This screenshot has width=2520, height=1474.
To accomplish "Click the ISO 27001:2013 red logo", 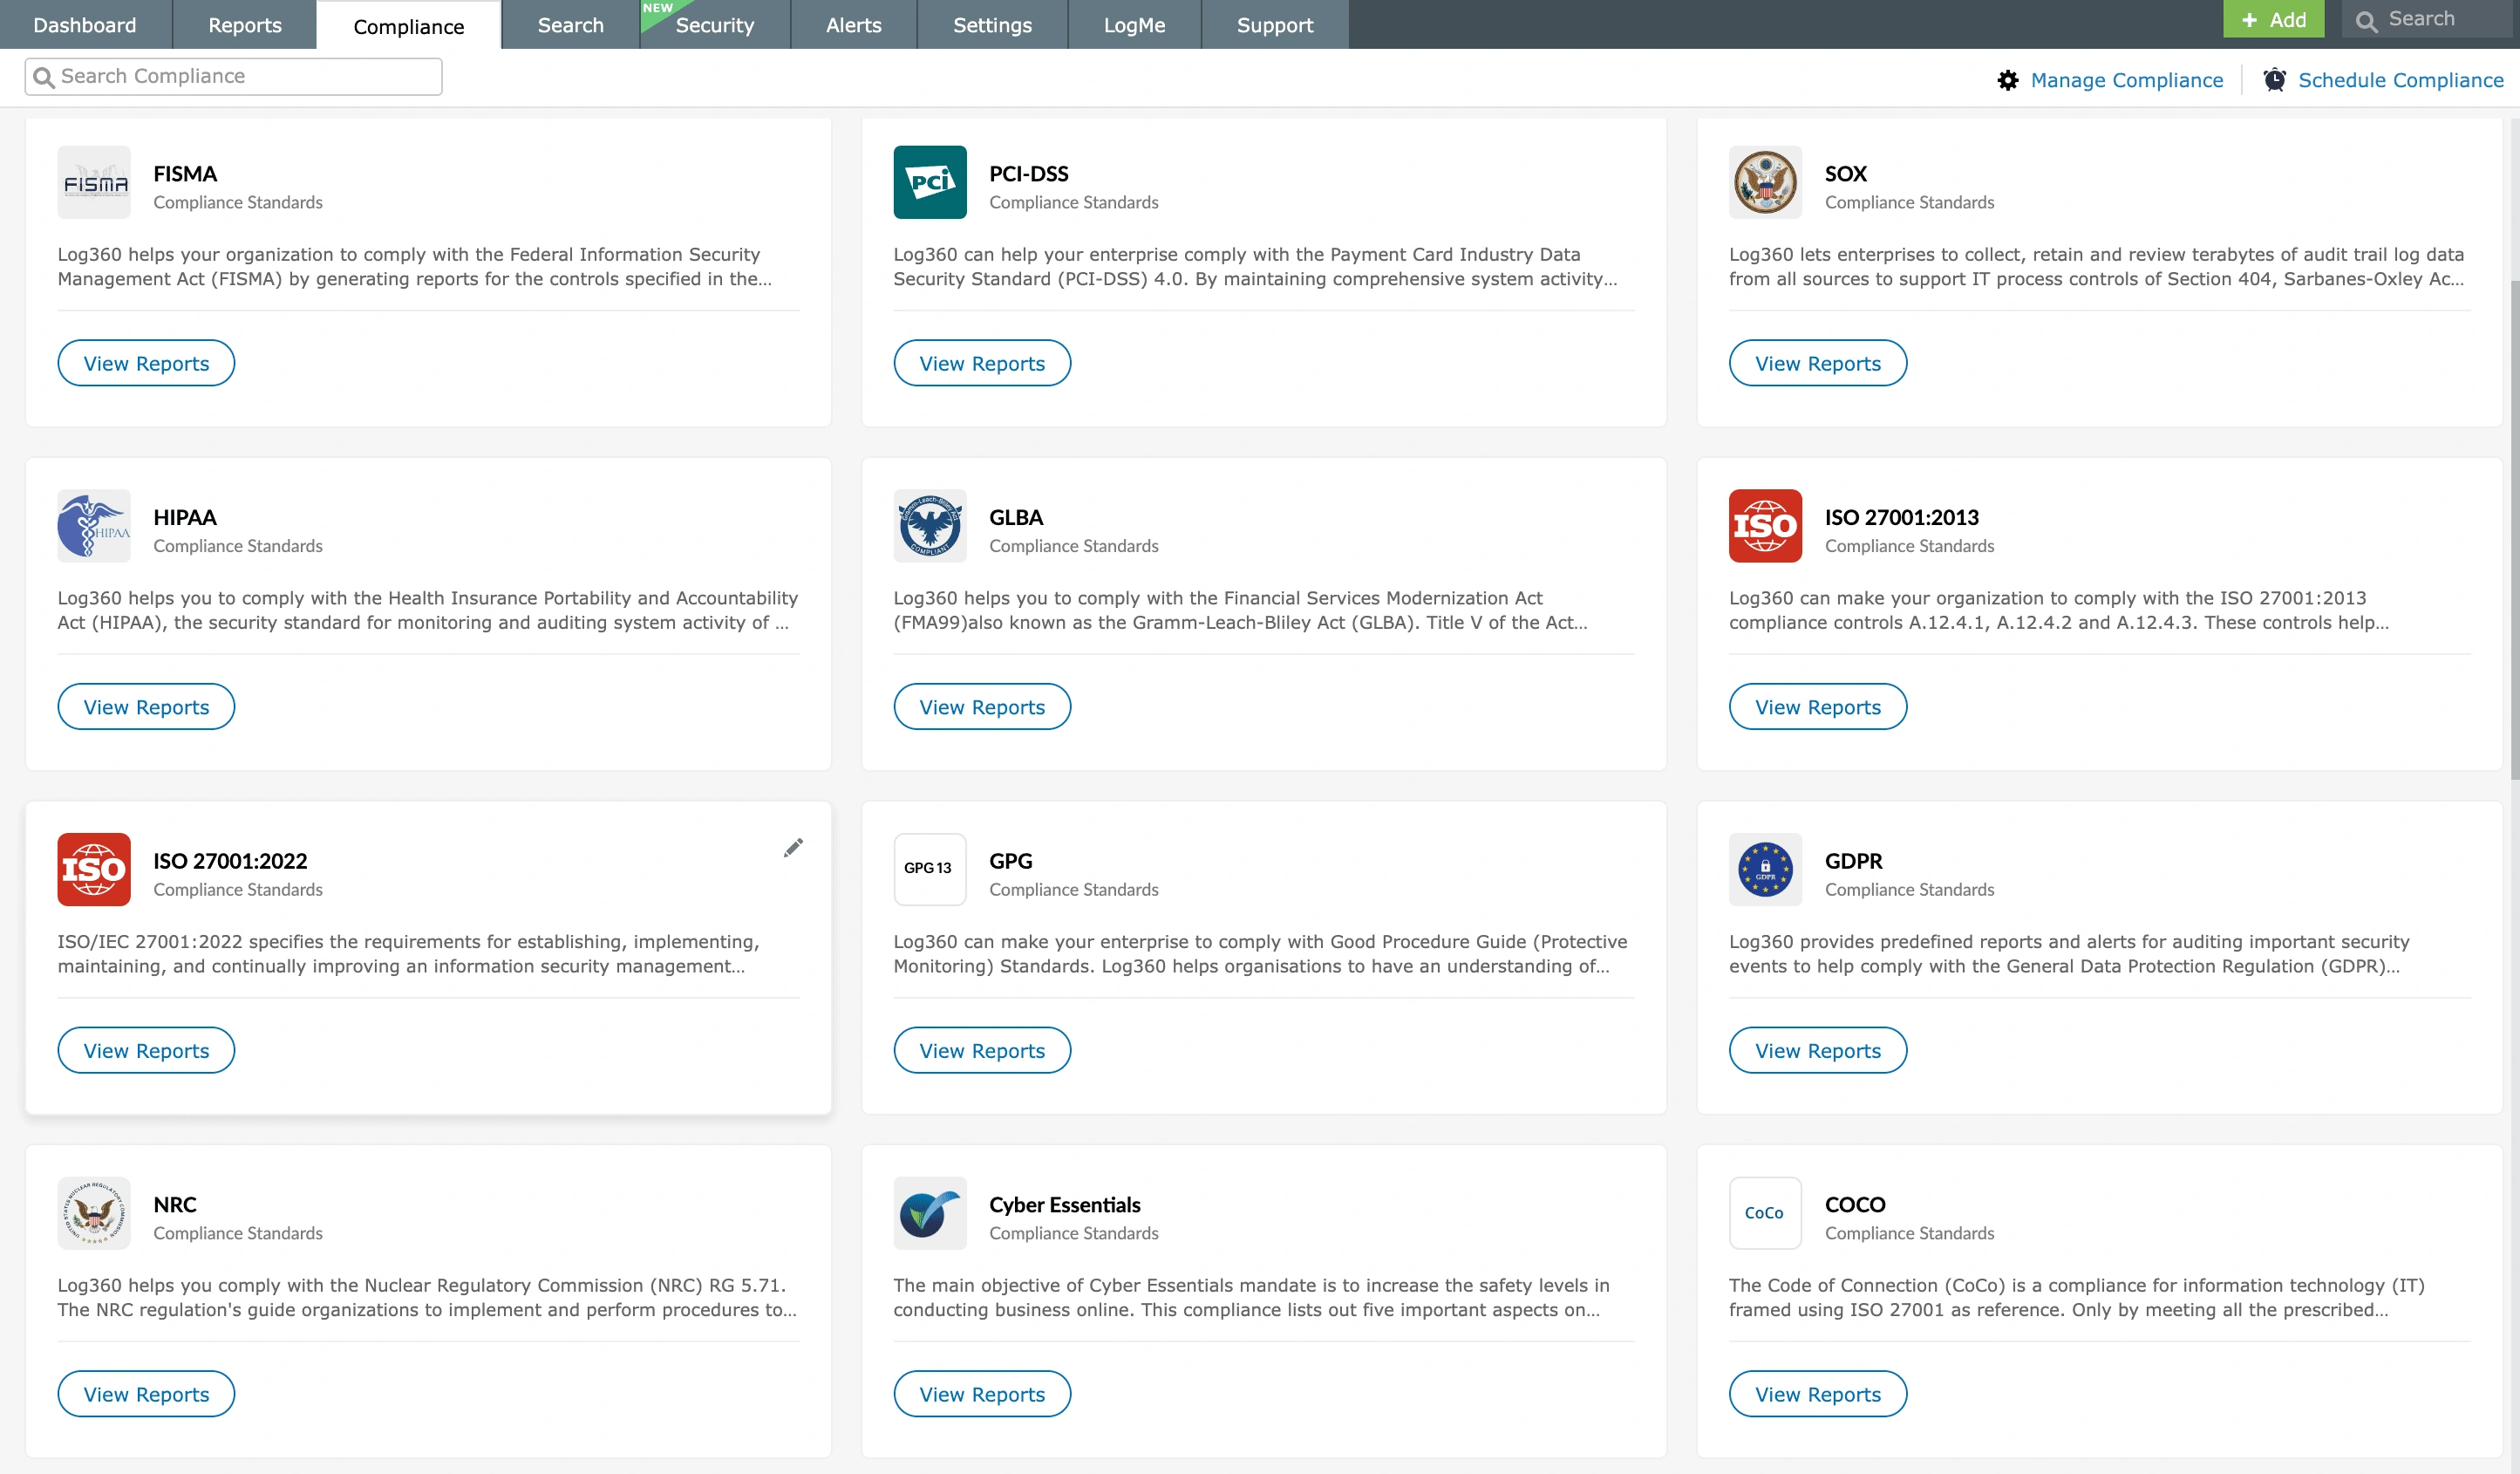I will tap(1765, 526).
